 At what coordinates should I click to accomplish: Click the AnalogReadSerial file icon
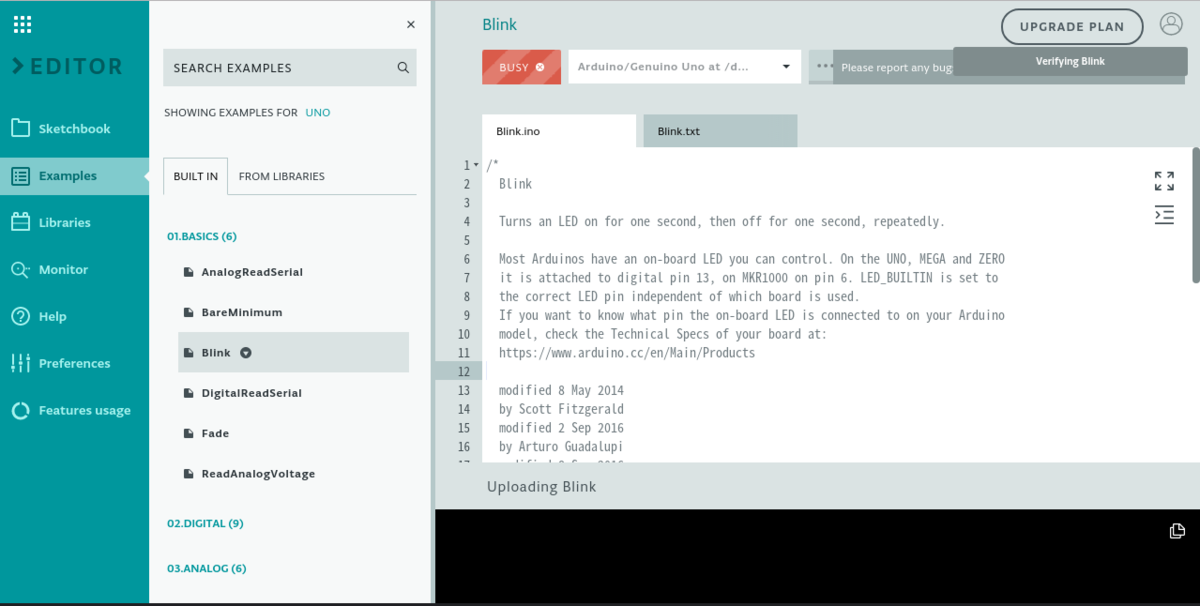(x=189, y=272)
